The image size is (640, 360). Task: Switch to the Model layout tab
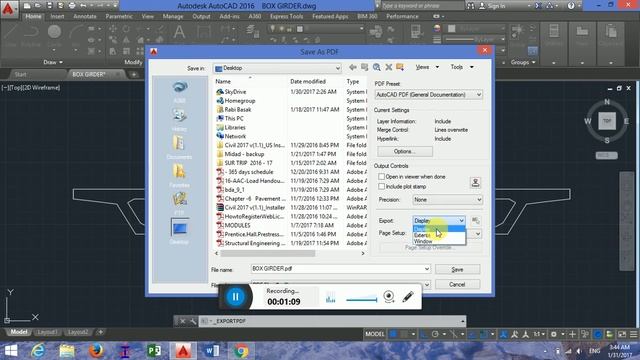[18, 332]
